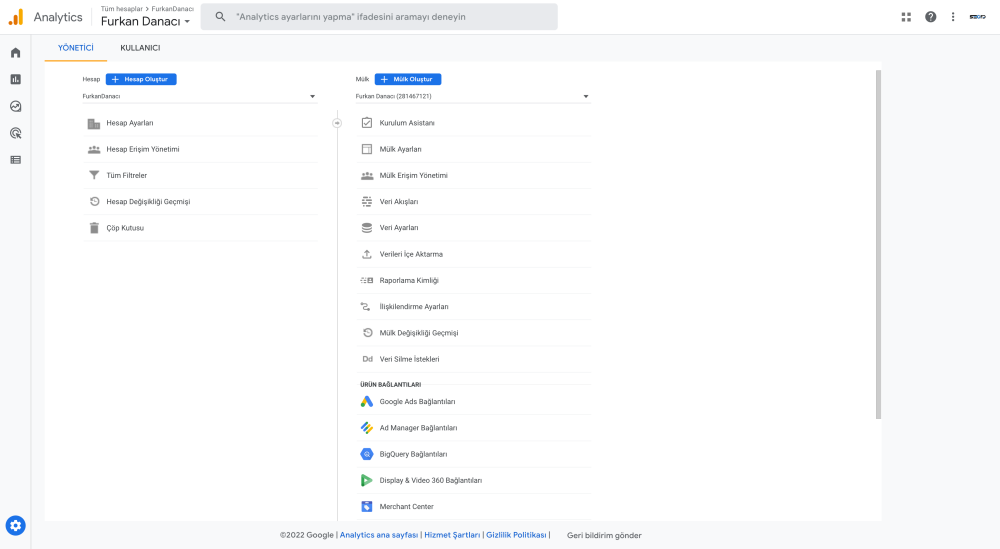Open the Furkan Danacı (281467121) property dropdown
The width and height of the screenshot is (1000, 549).
[x=473, y=96]
